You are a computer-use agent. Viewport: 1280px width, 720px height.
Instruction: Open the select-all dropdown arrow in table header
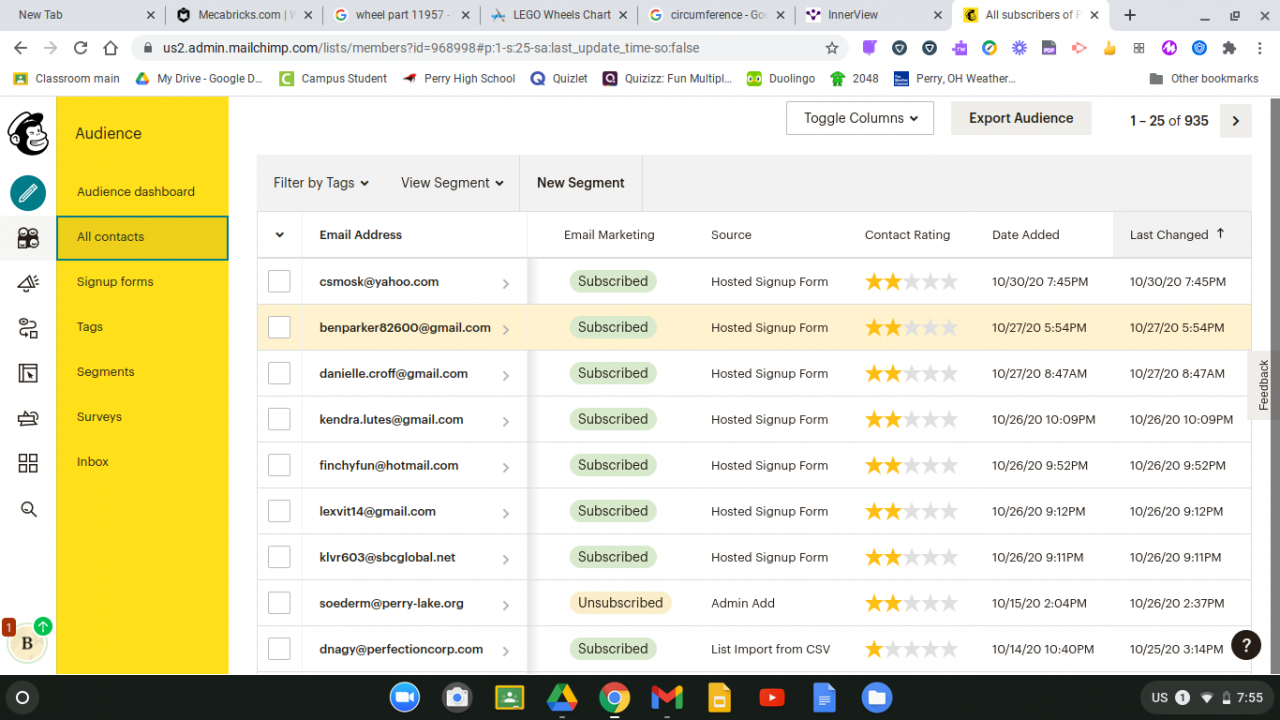coord(279,235)
